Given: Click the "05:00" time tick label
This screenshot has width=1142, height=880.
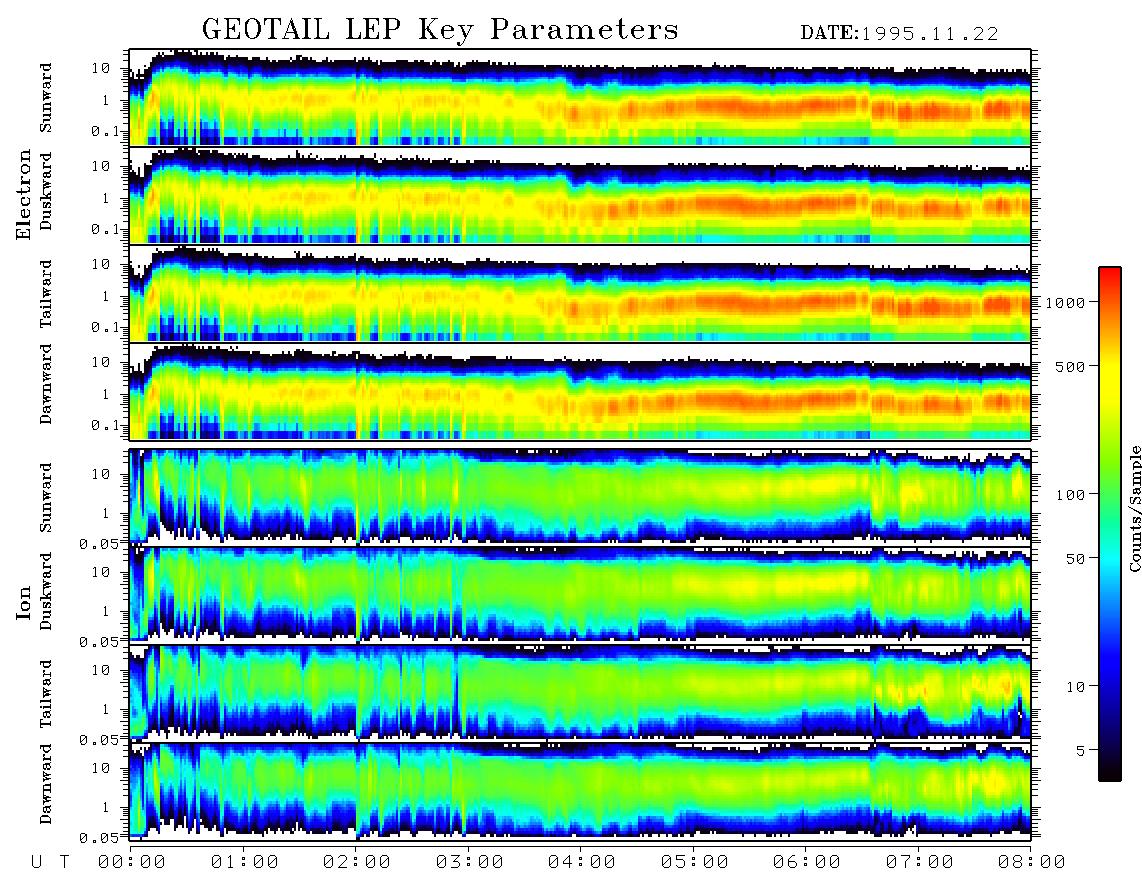Looking at the screenshot, I should click(x=695, y=862).
